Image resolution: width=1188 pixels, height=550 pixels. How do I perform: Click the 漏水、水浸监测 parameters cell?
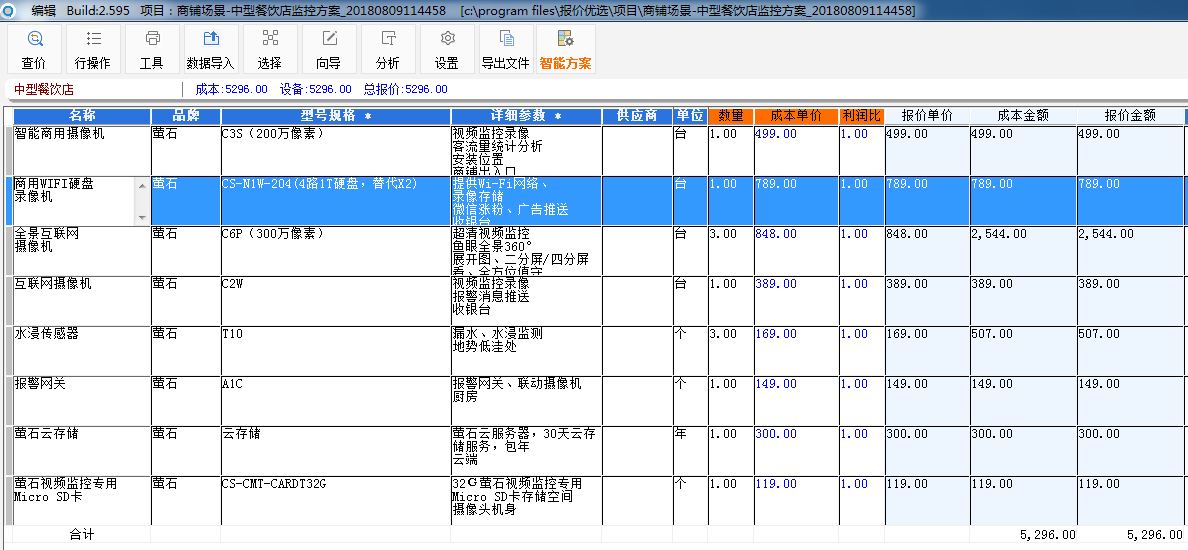(x=527, y=351)
